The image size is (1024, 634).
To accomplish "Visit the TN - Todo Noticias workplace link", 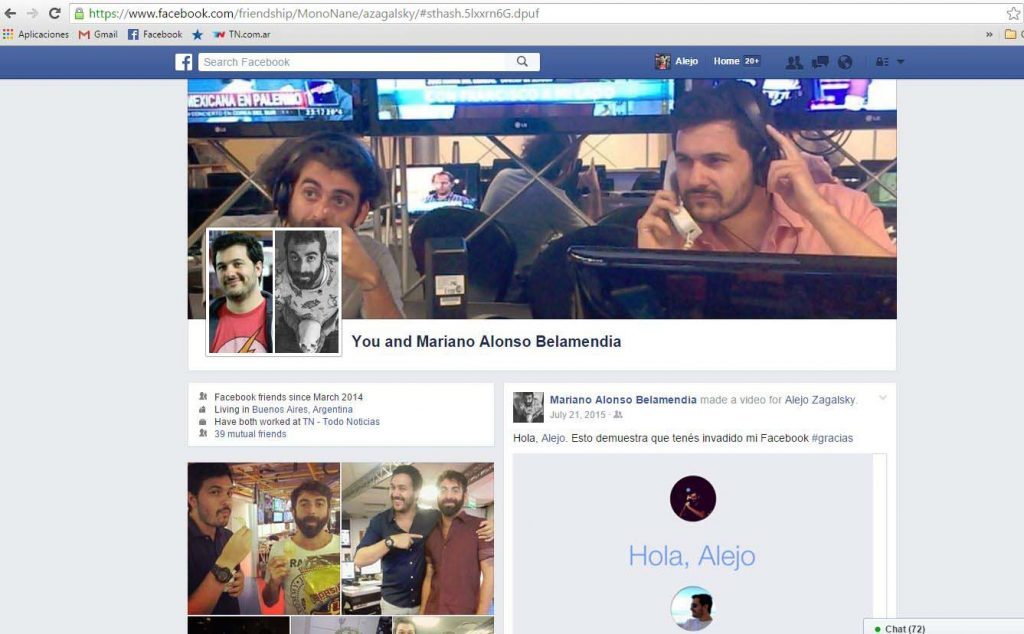I will pos(340,421).
